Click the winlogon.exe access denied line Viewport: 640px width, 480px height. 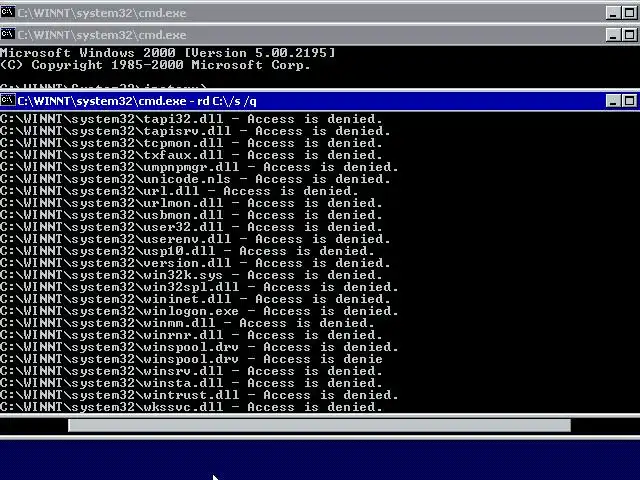(199, 311)
